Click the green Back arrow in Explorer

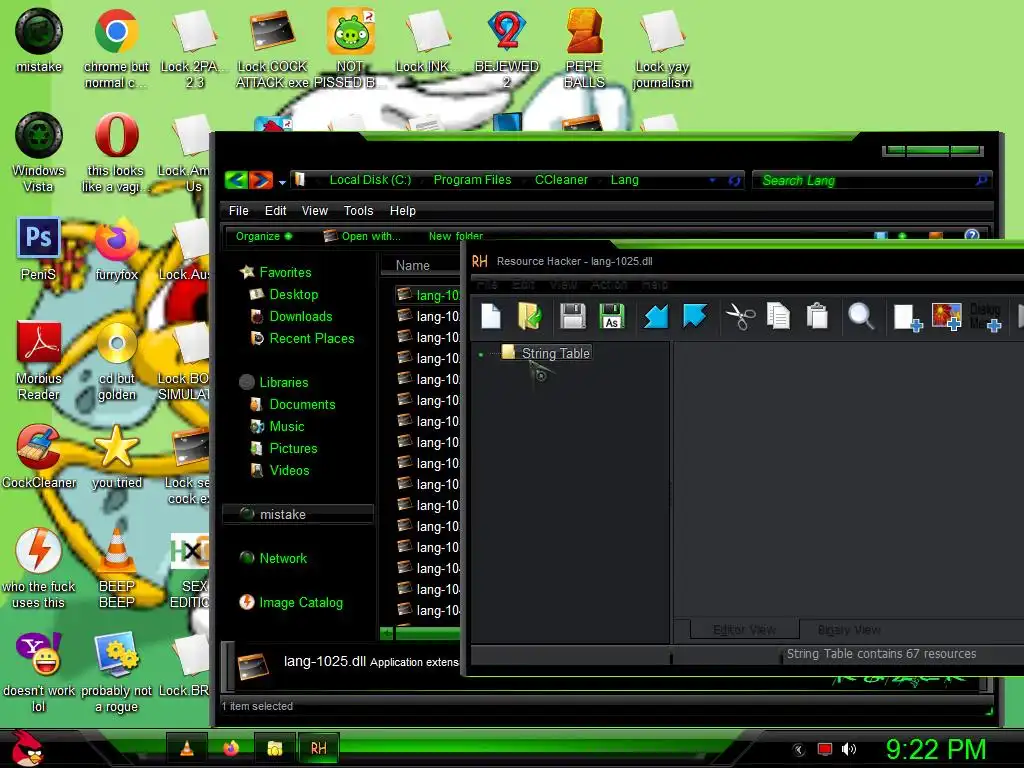tap(236, 180)
